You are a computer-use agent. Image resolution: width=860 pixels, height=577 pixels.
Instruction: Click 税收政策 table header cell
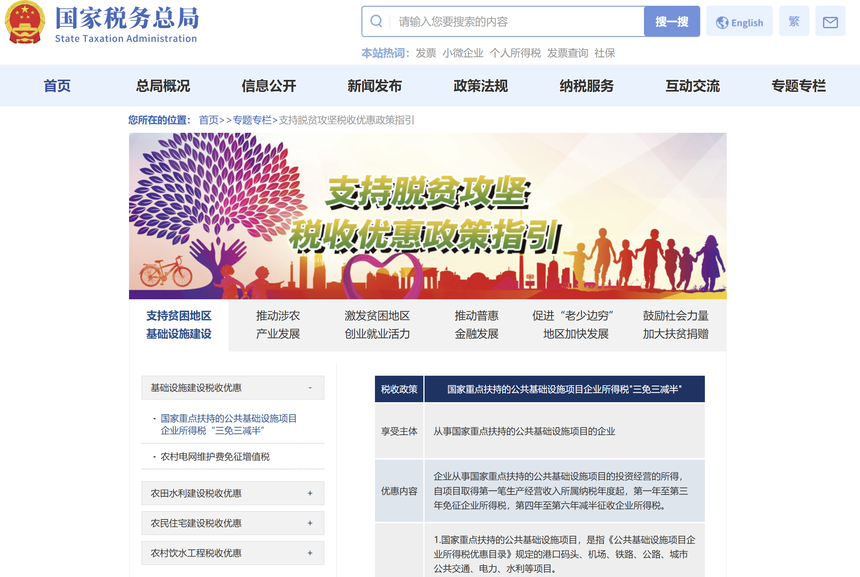click(399, 389)
